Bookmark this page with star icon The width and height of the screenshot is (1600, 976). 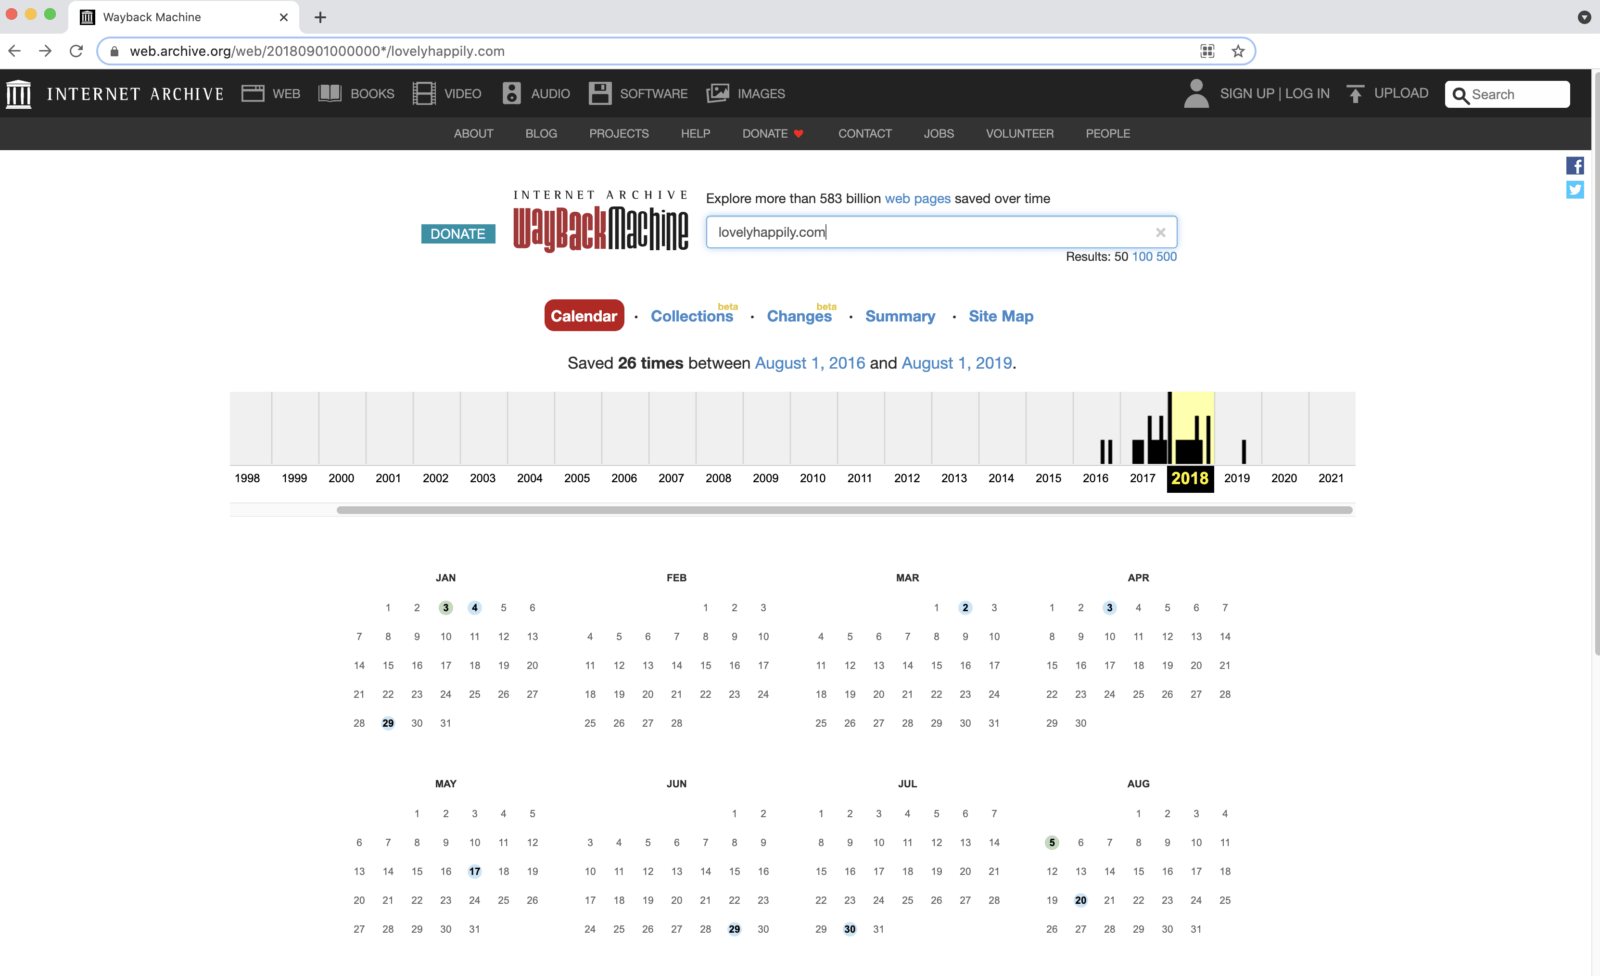(x=1238, y=51)
